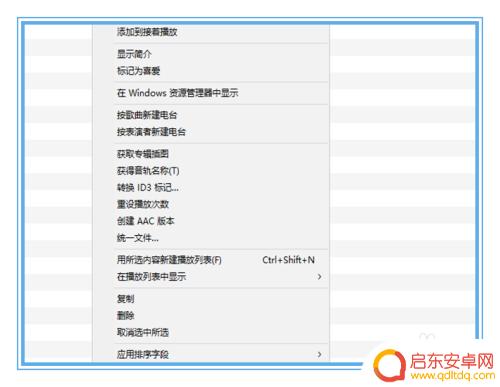Viewport: 500px width, 387px height.
Task: Expand arrow beside 在播放列表中显示
Action: coord(319,277)
